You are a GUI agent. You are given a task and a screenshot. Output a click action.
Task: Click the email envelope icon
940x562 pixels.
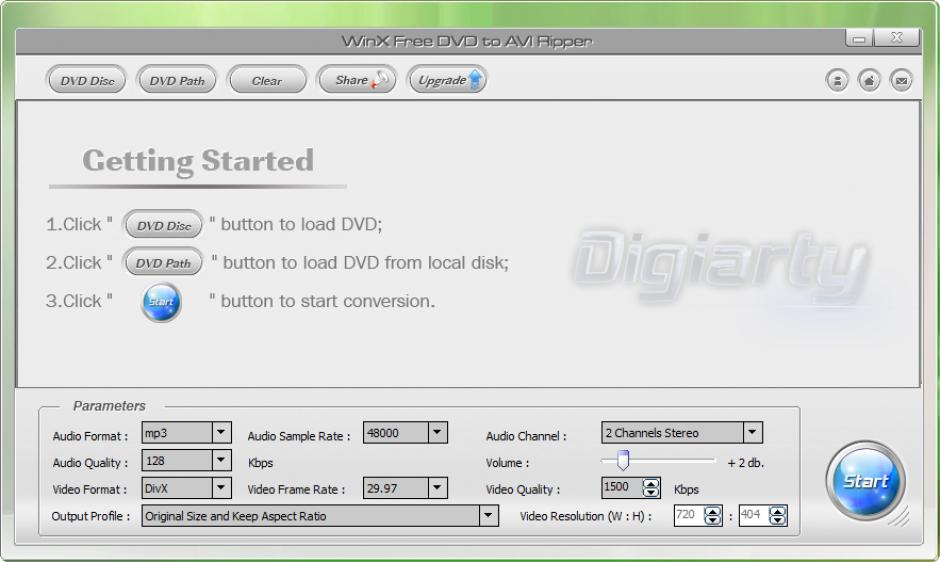tap(900, 80)
